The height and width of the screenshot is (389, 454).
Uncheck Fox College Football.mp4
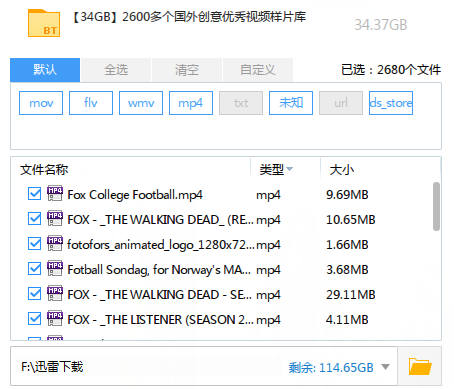click(34, 194)
